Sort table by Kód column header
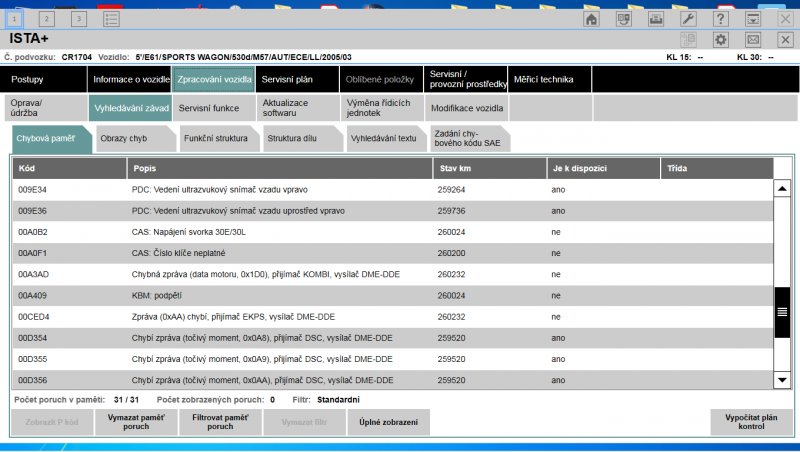800x452 pixels. (69, 168)
